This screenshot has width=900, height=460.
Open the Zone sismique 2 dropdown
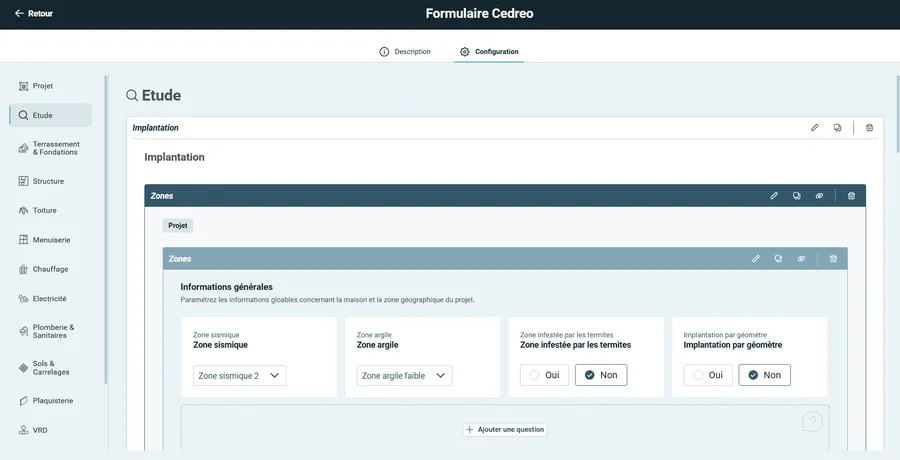pos(239,376)
